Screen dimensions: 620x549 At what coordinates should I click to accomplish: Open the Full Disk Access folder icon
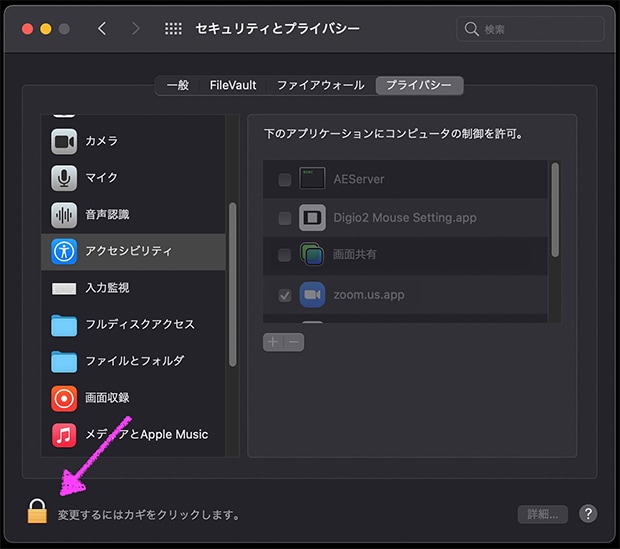(x=64, y=325)
